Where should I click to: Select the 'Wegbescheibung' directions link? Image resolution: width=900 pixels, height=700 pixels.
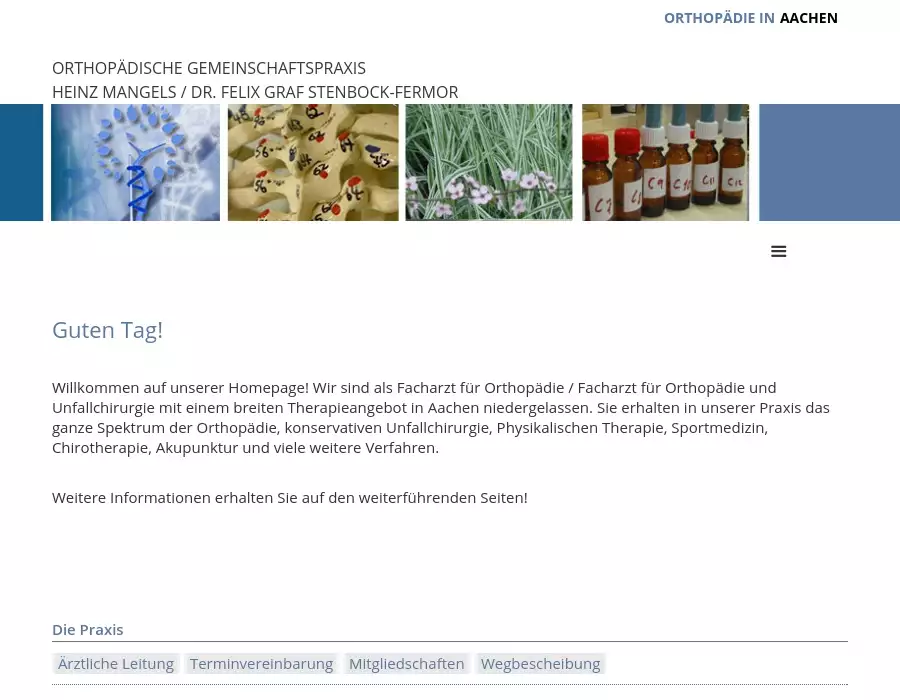tap(540, 663)
